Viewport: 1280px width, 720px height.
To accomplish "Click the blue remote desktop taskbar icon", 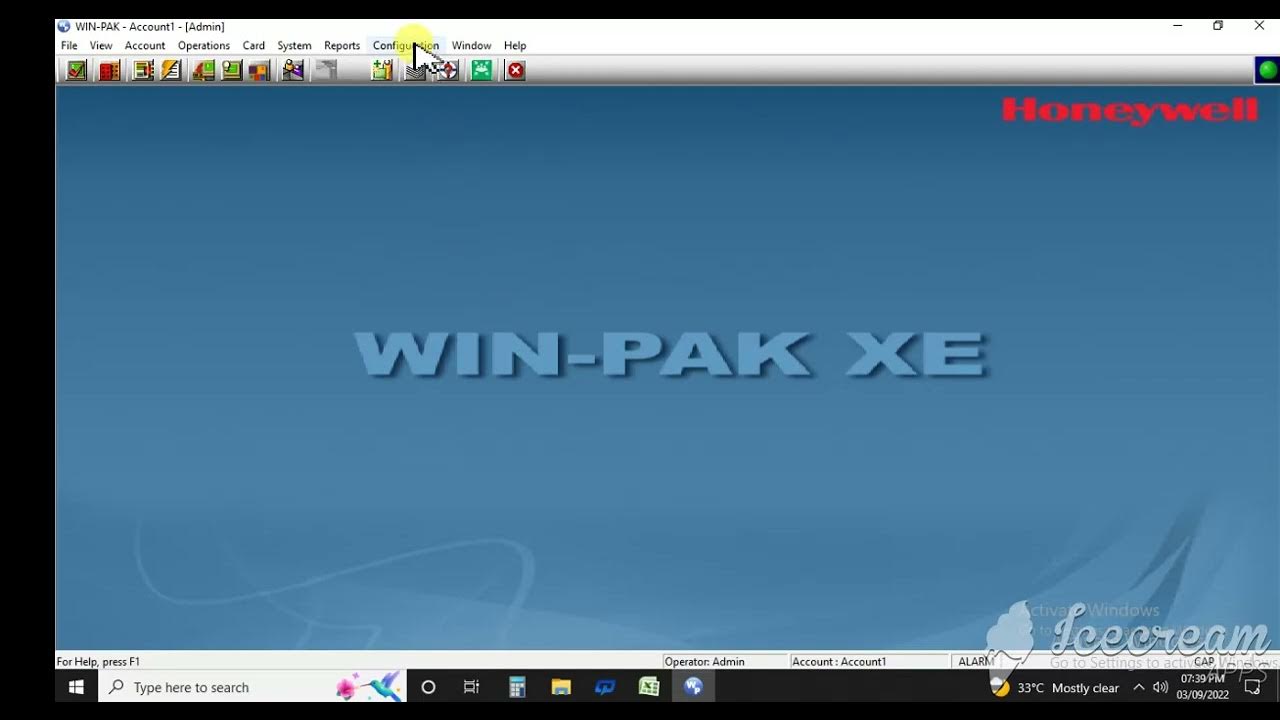I will point(605,687).
